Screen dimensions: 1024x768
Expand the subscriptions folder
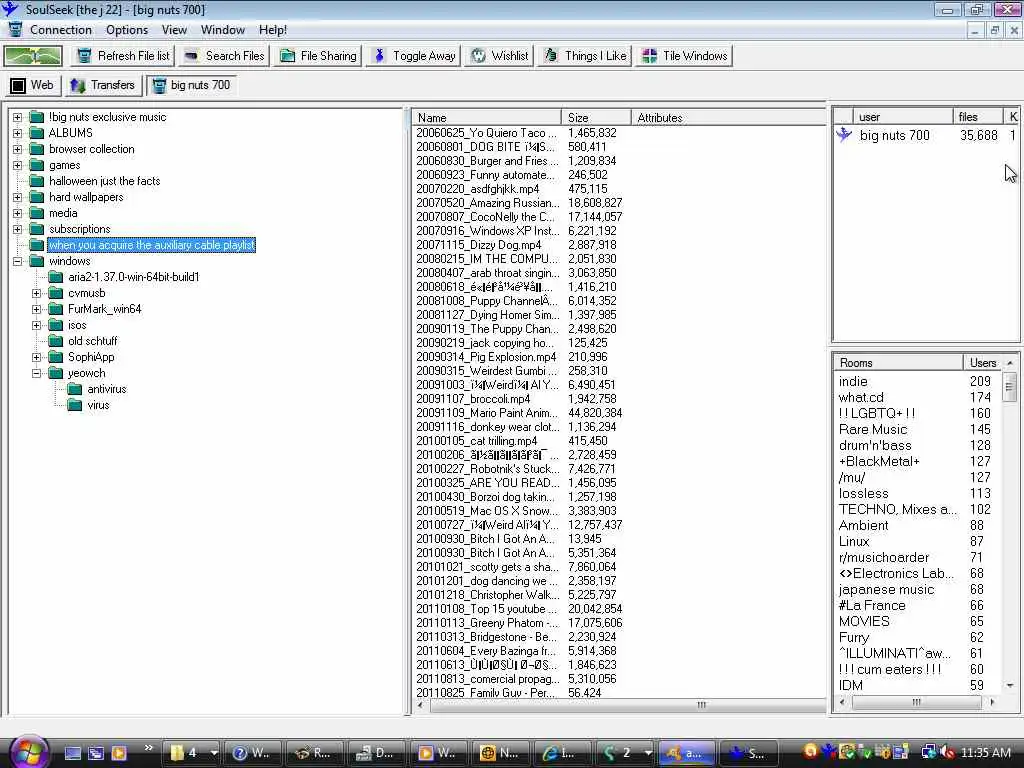click(18, 229)
